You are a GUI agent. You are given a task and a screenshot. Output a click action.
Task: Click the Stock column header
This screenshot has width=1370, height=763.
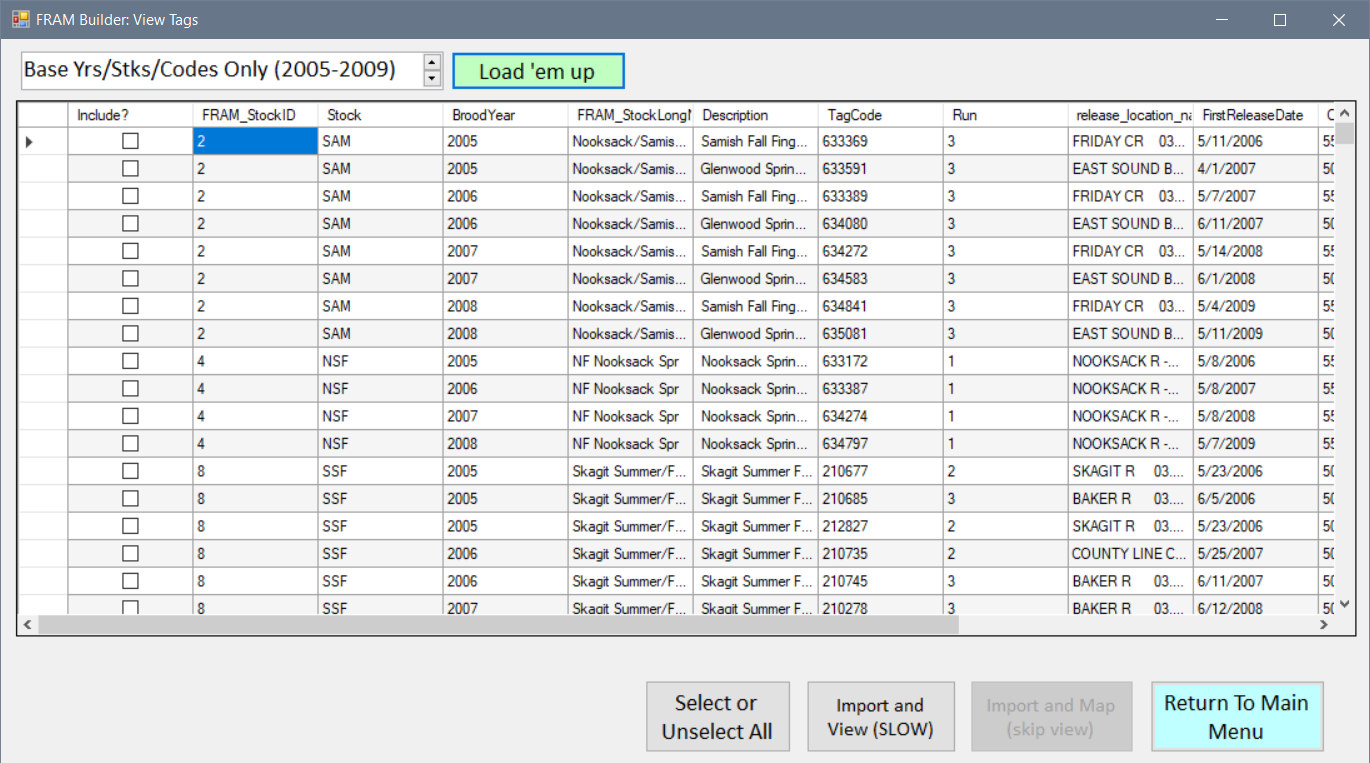(380, 115)
